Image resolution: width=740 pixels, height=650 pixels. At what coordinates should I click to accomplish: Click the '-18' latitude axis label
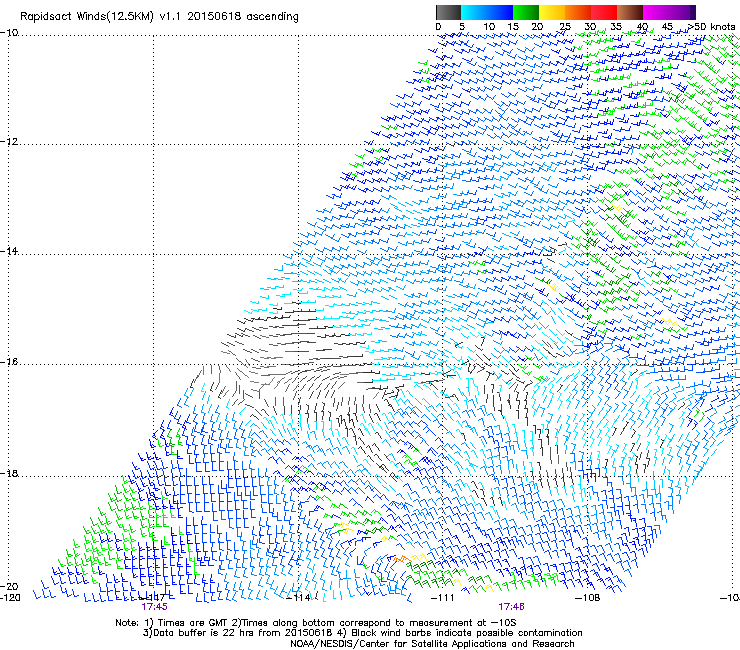[9, 473]
